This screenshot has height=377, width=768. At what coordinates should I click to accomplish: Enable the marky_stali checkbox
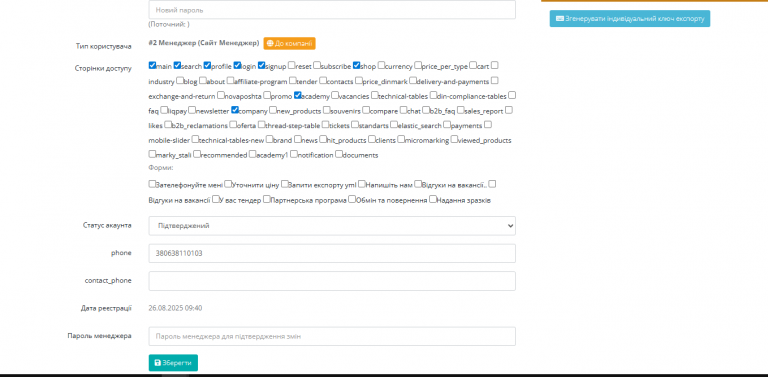coord(152,154)
